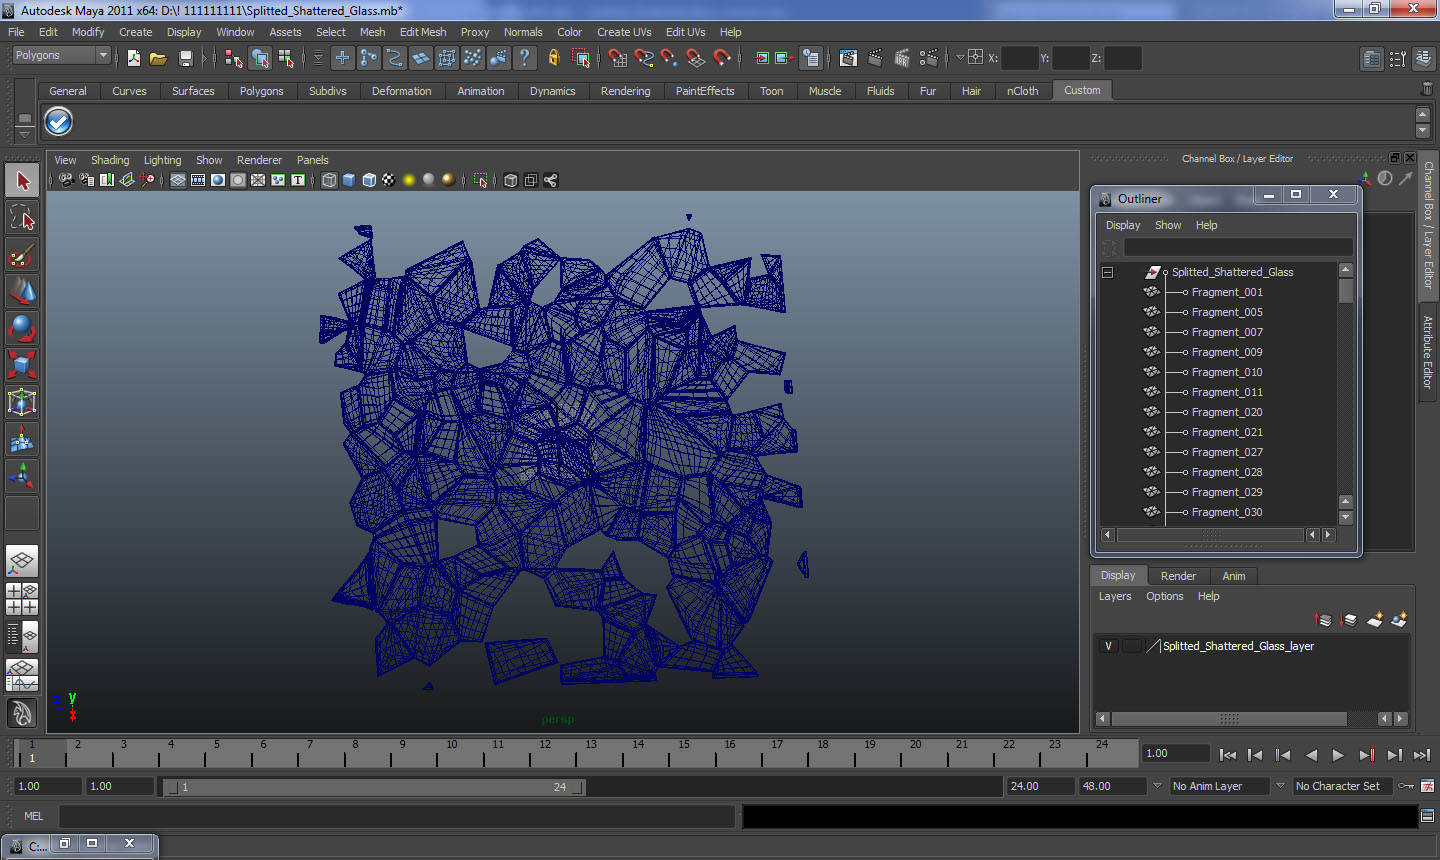The image size is (1440, 860).
Task: Enable textured display checker icon
Action: (x=389, y=180)
